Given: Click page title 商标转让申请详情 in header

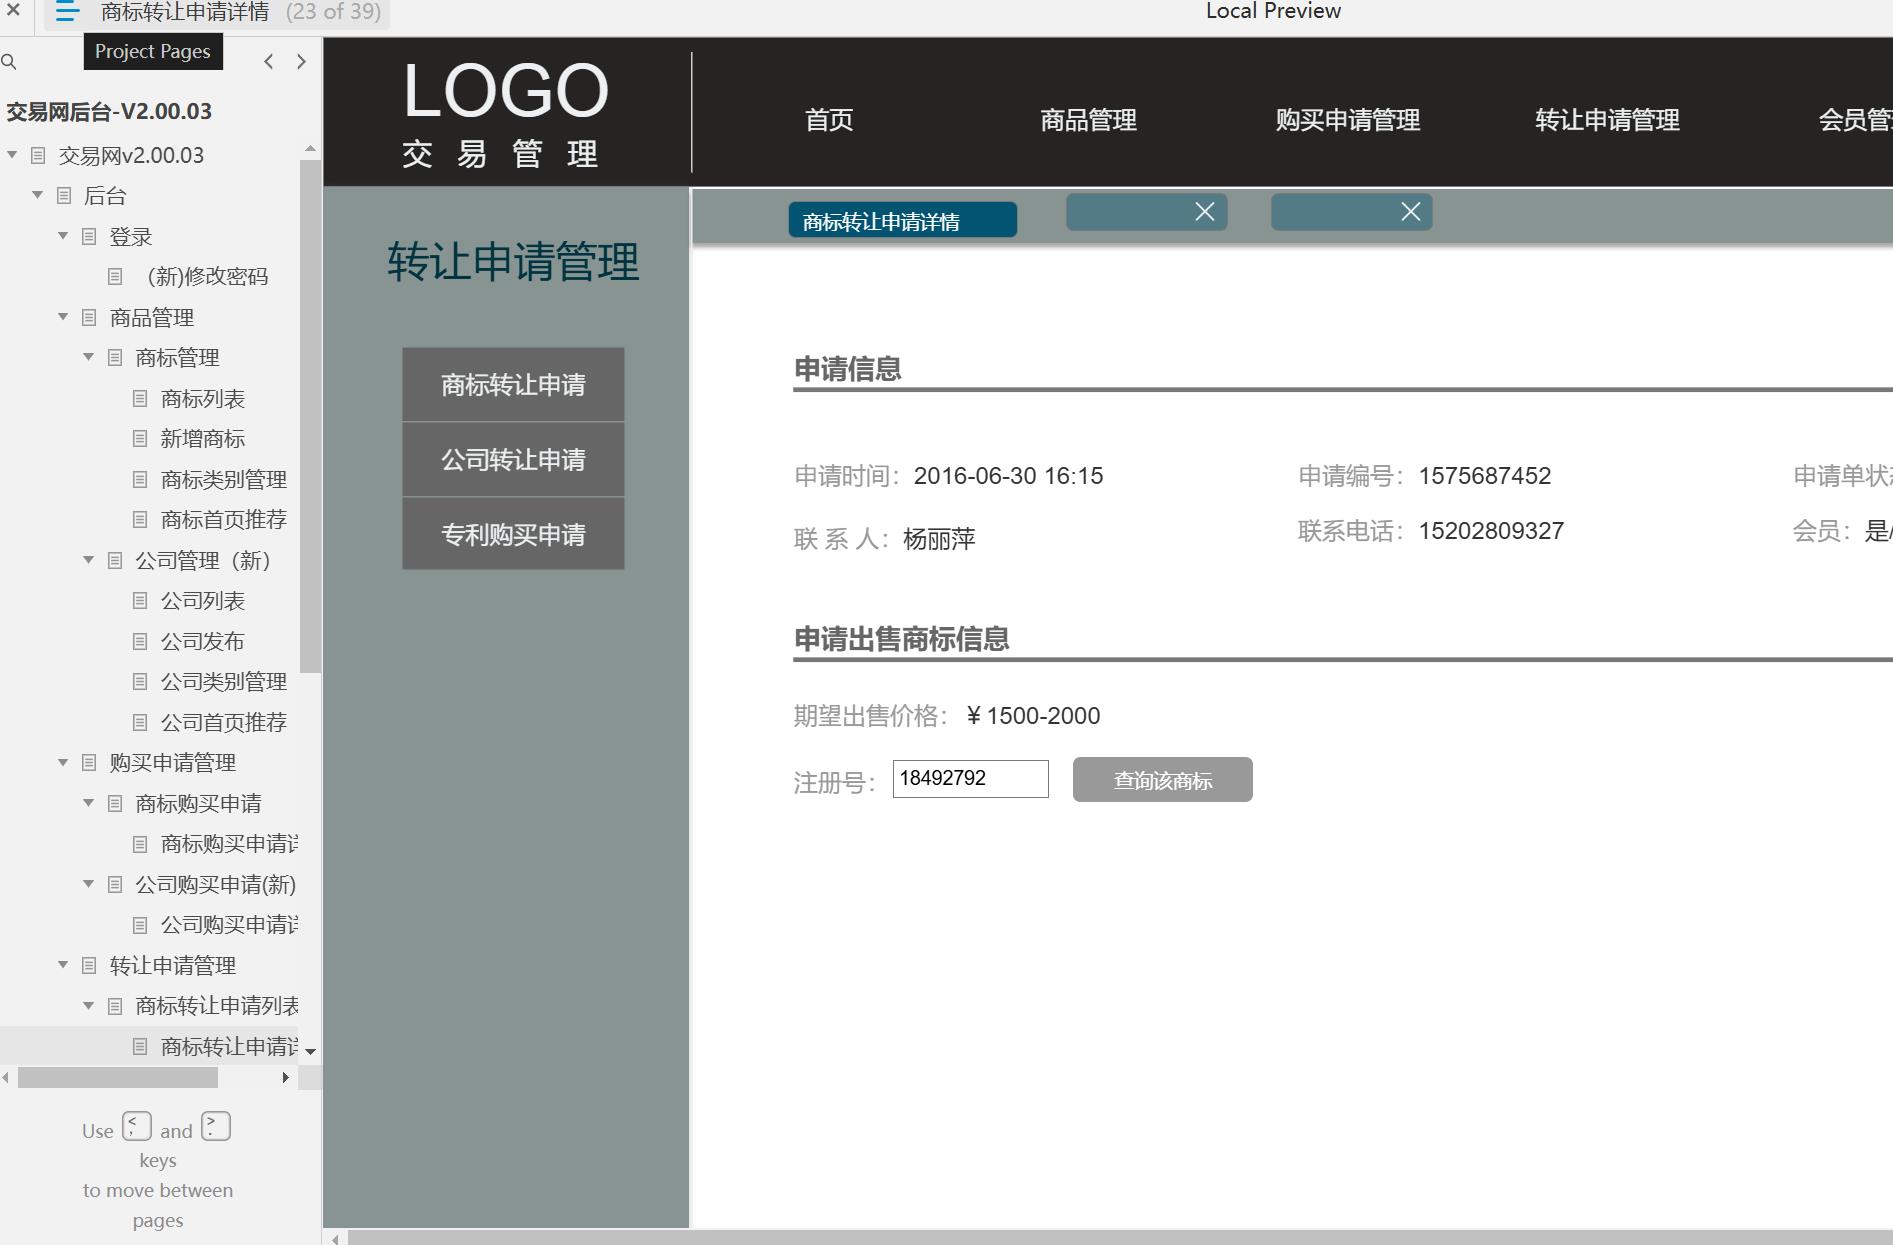Looking at the screenshot, I should tap(185, 12).
